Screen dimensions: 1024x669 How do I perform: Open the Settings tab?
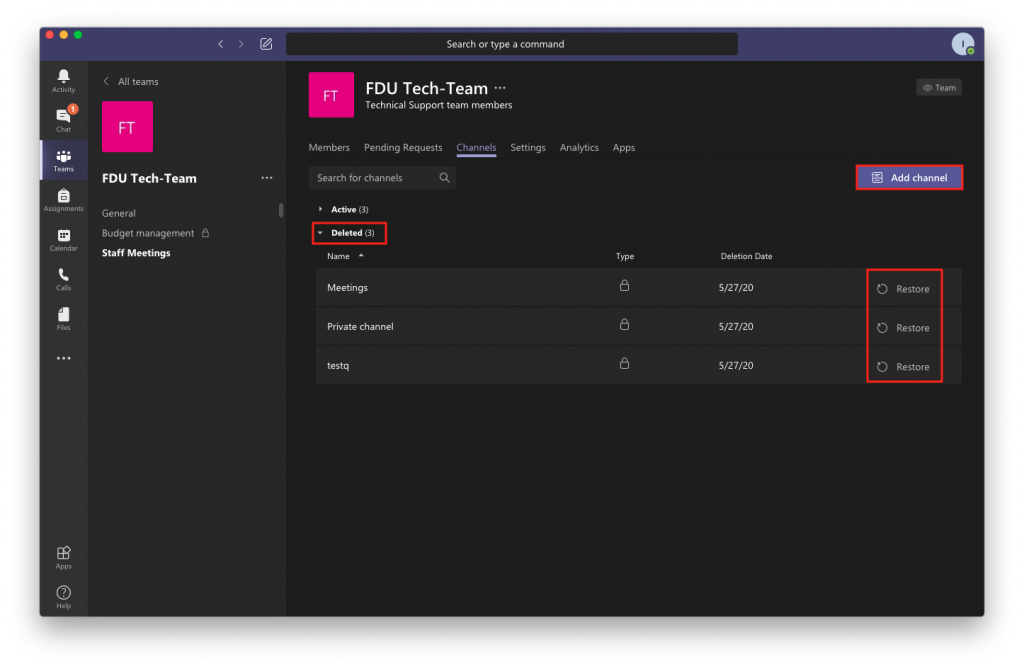(528, 148)
